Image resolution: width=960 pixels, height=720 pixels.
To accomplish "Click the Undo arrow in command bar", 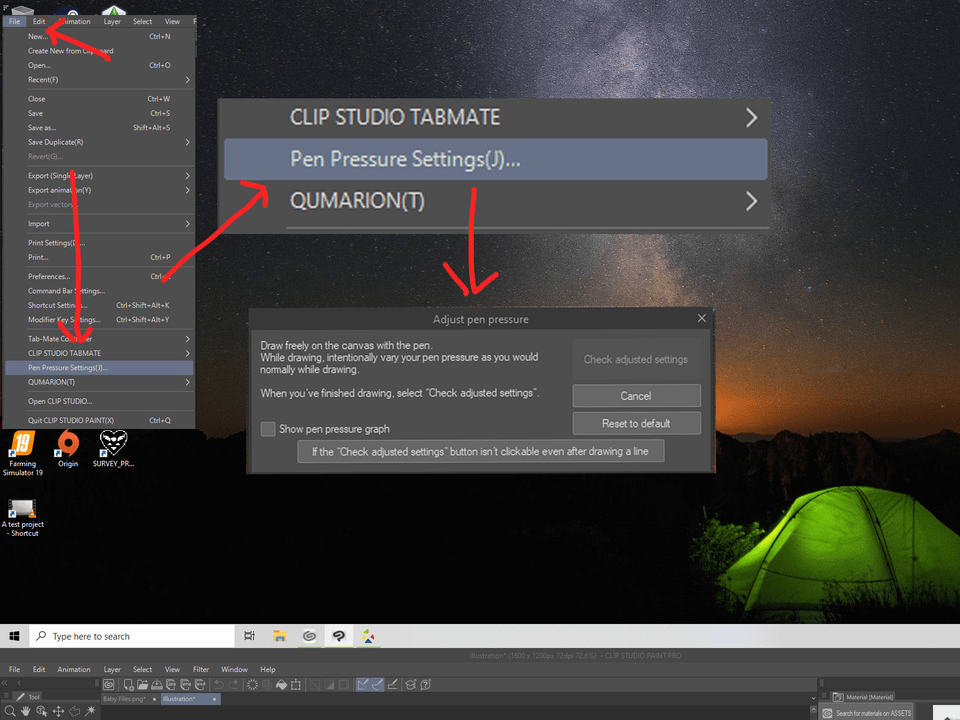I will 218,685.
